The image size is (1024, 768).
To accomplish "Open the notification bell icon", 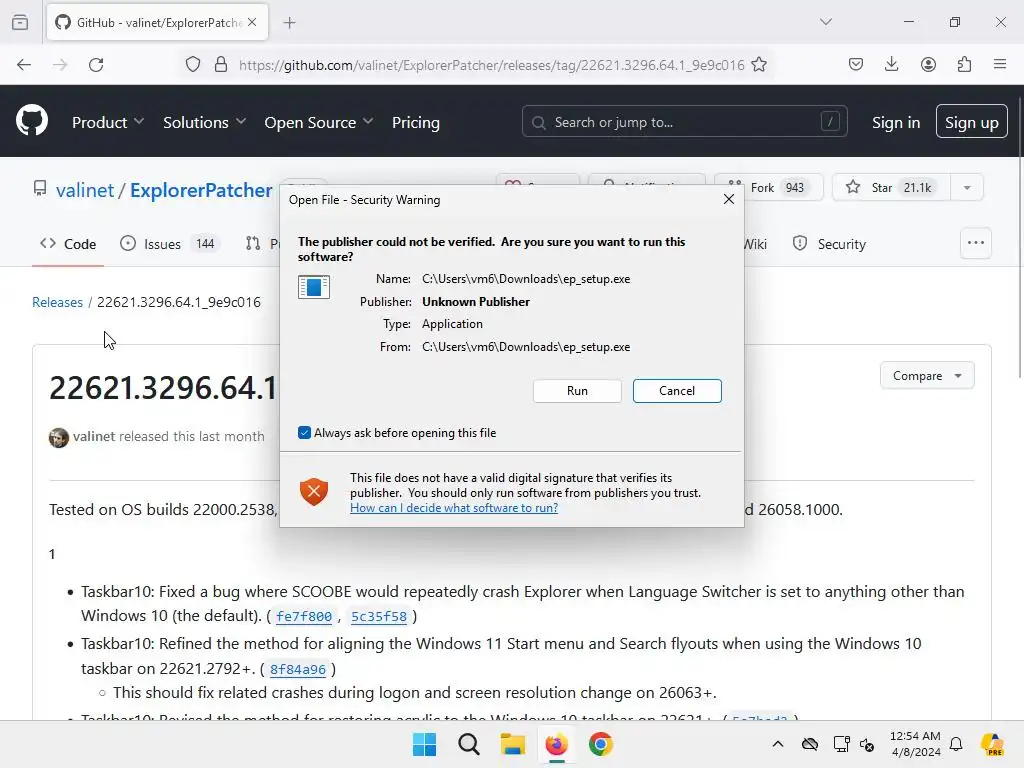I will tap(956, 744).
